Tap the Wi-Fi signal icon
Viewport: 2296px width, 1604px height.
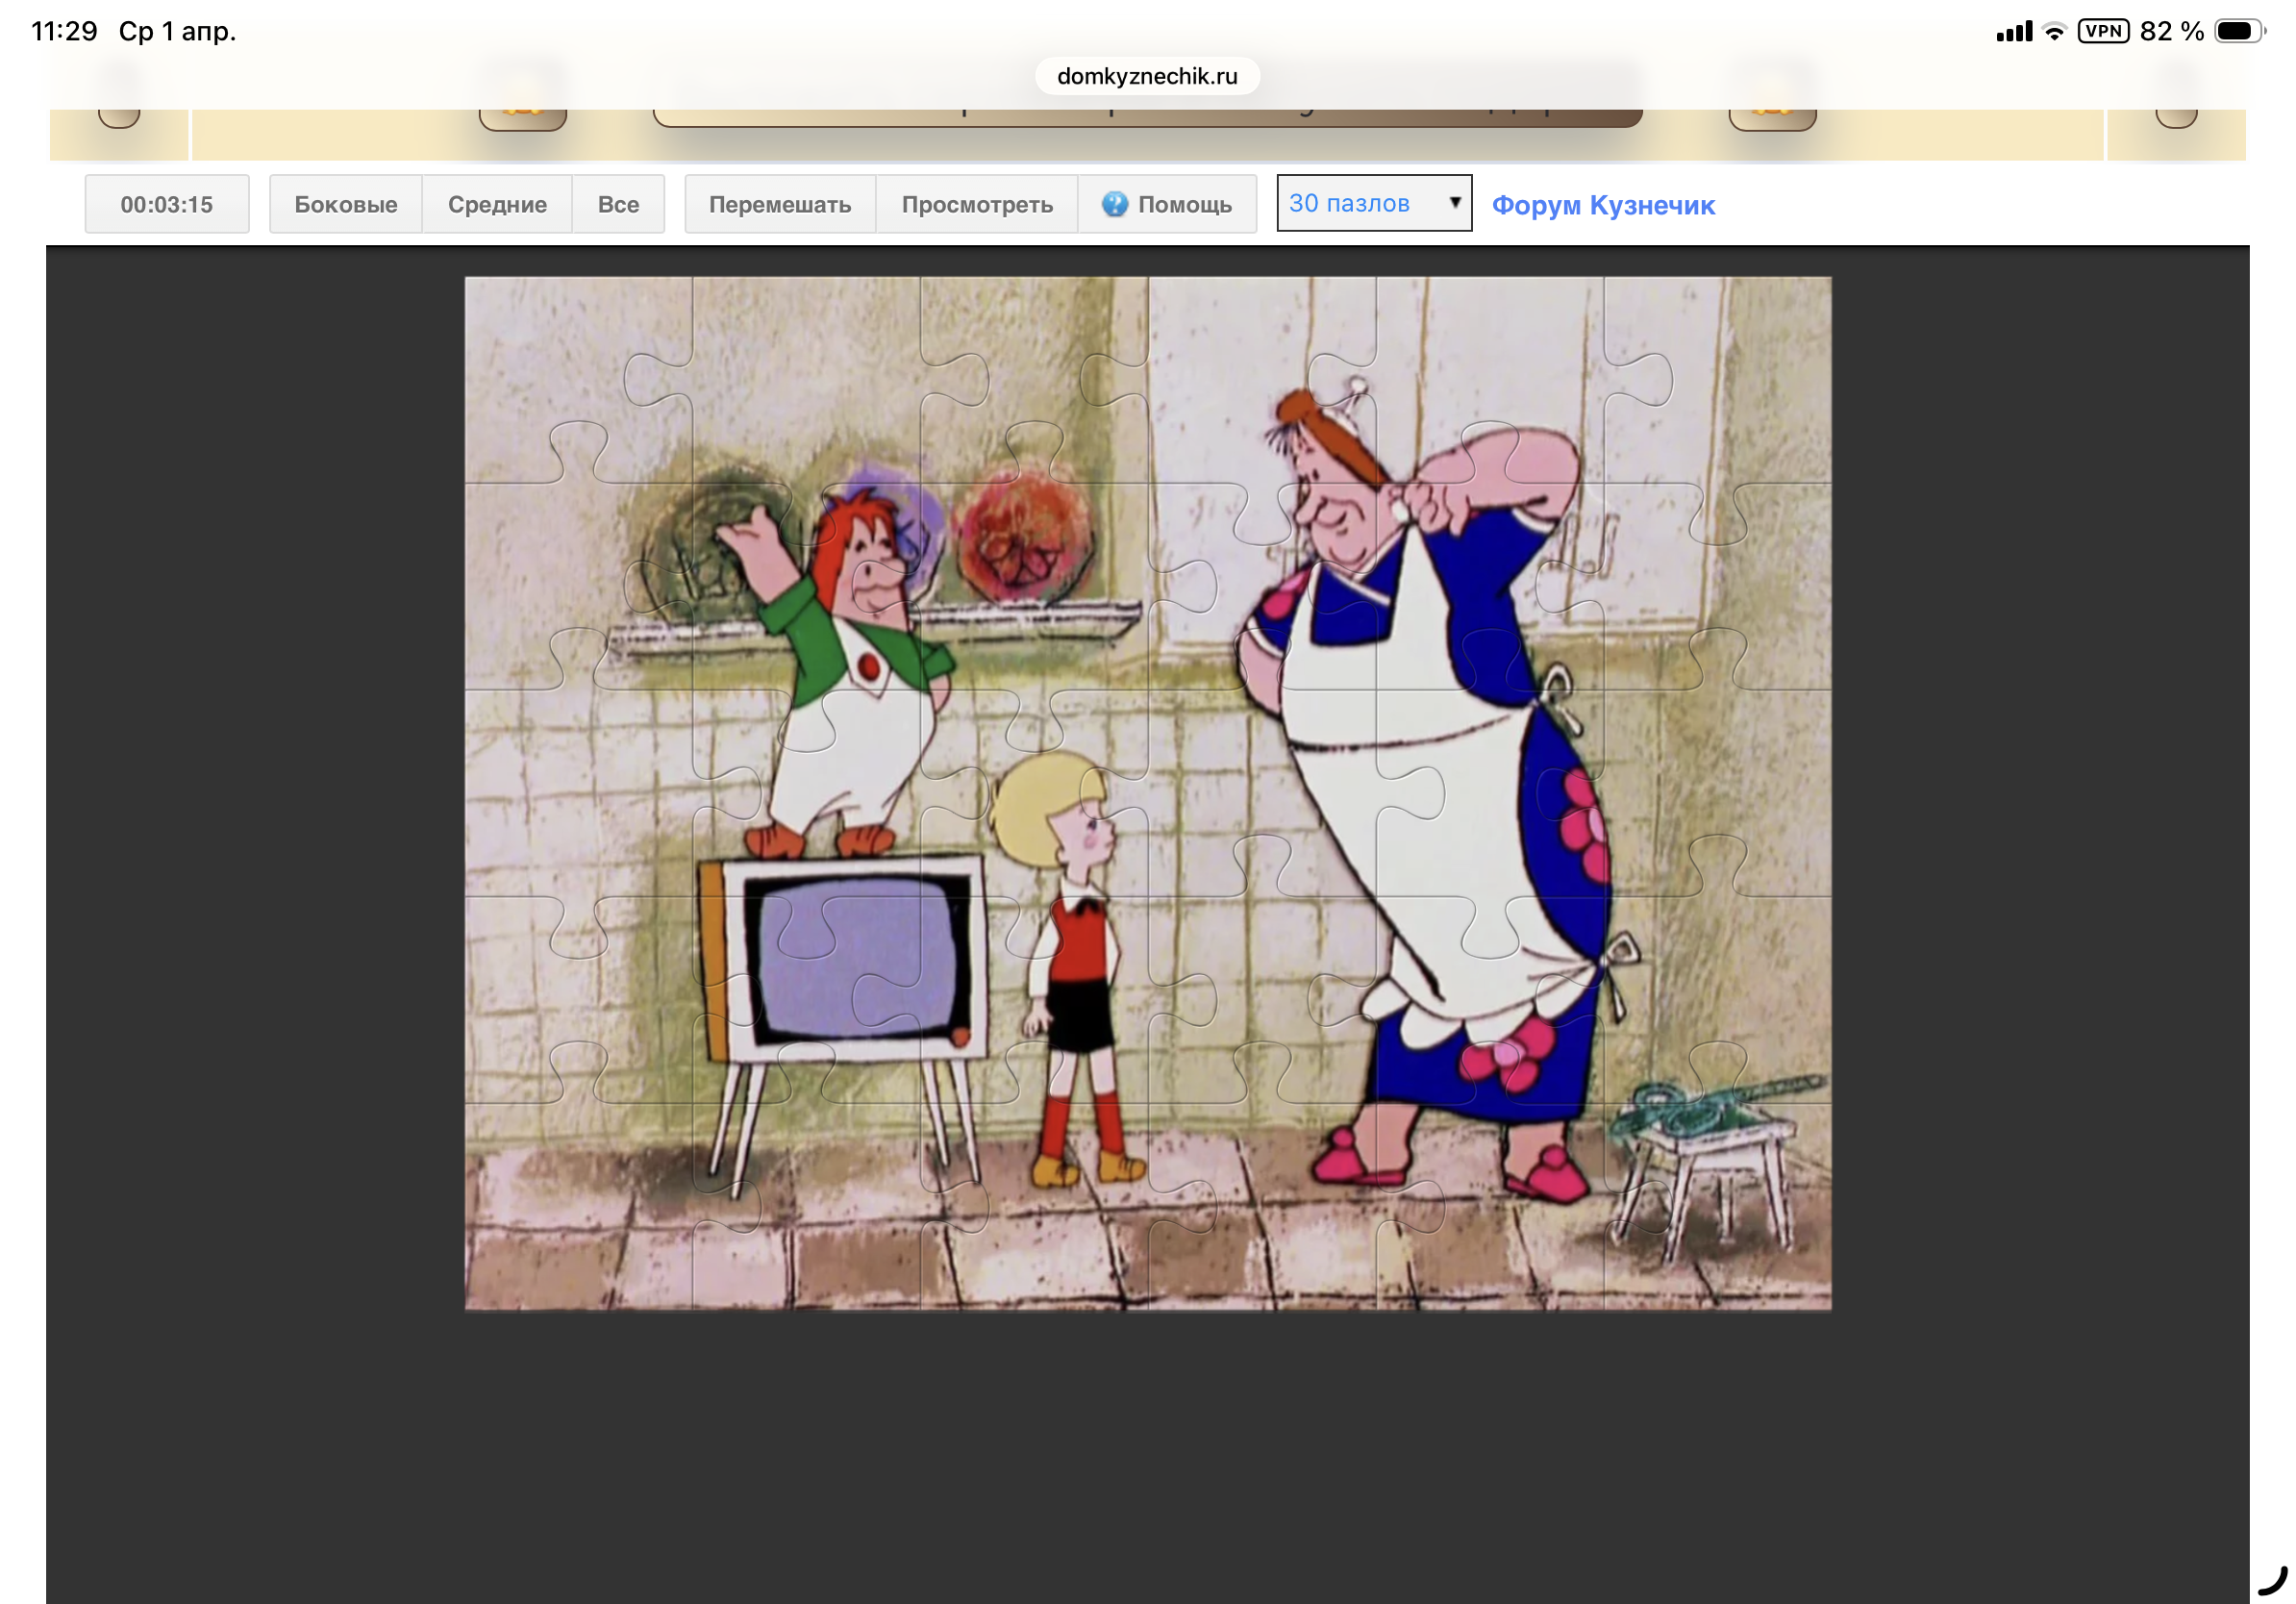coord(2054,32)
